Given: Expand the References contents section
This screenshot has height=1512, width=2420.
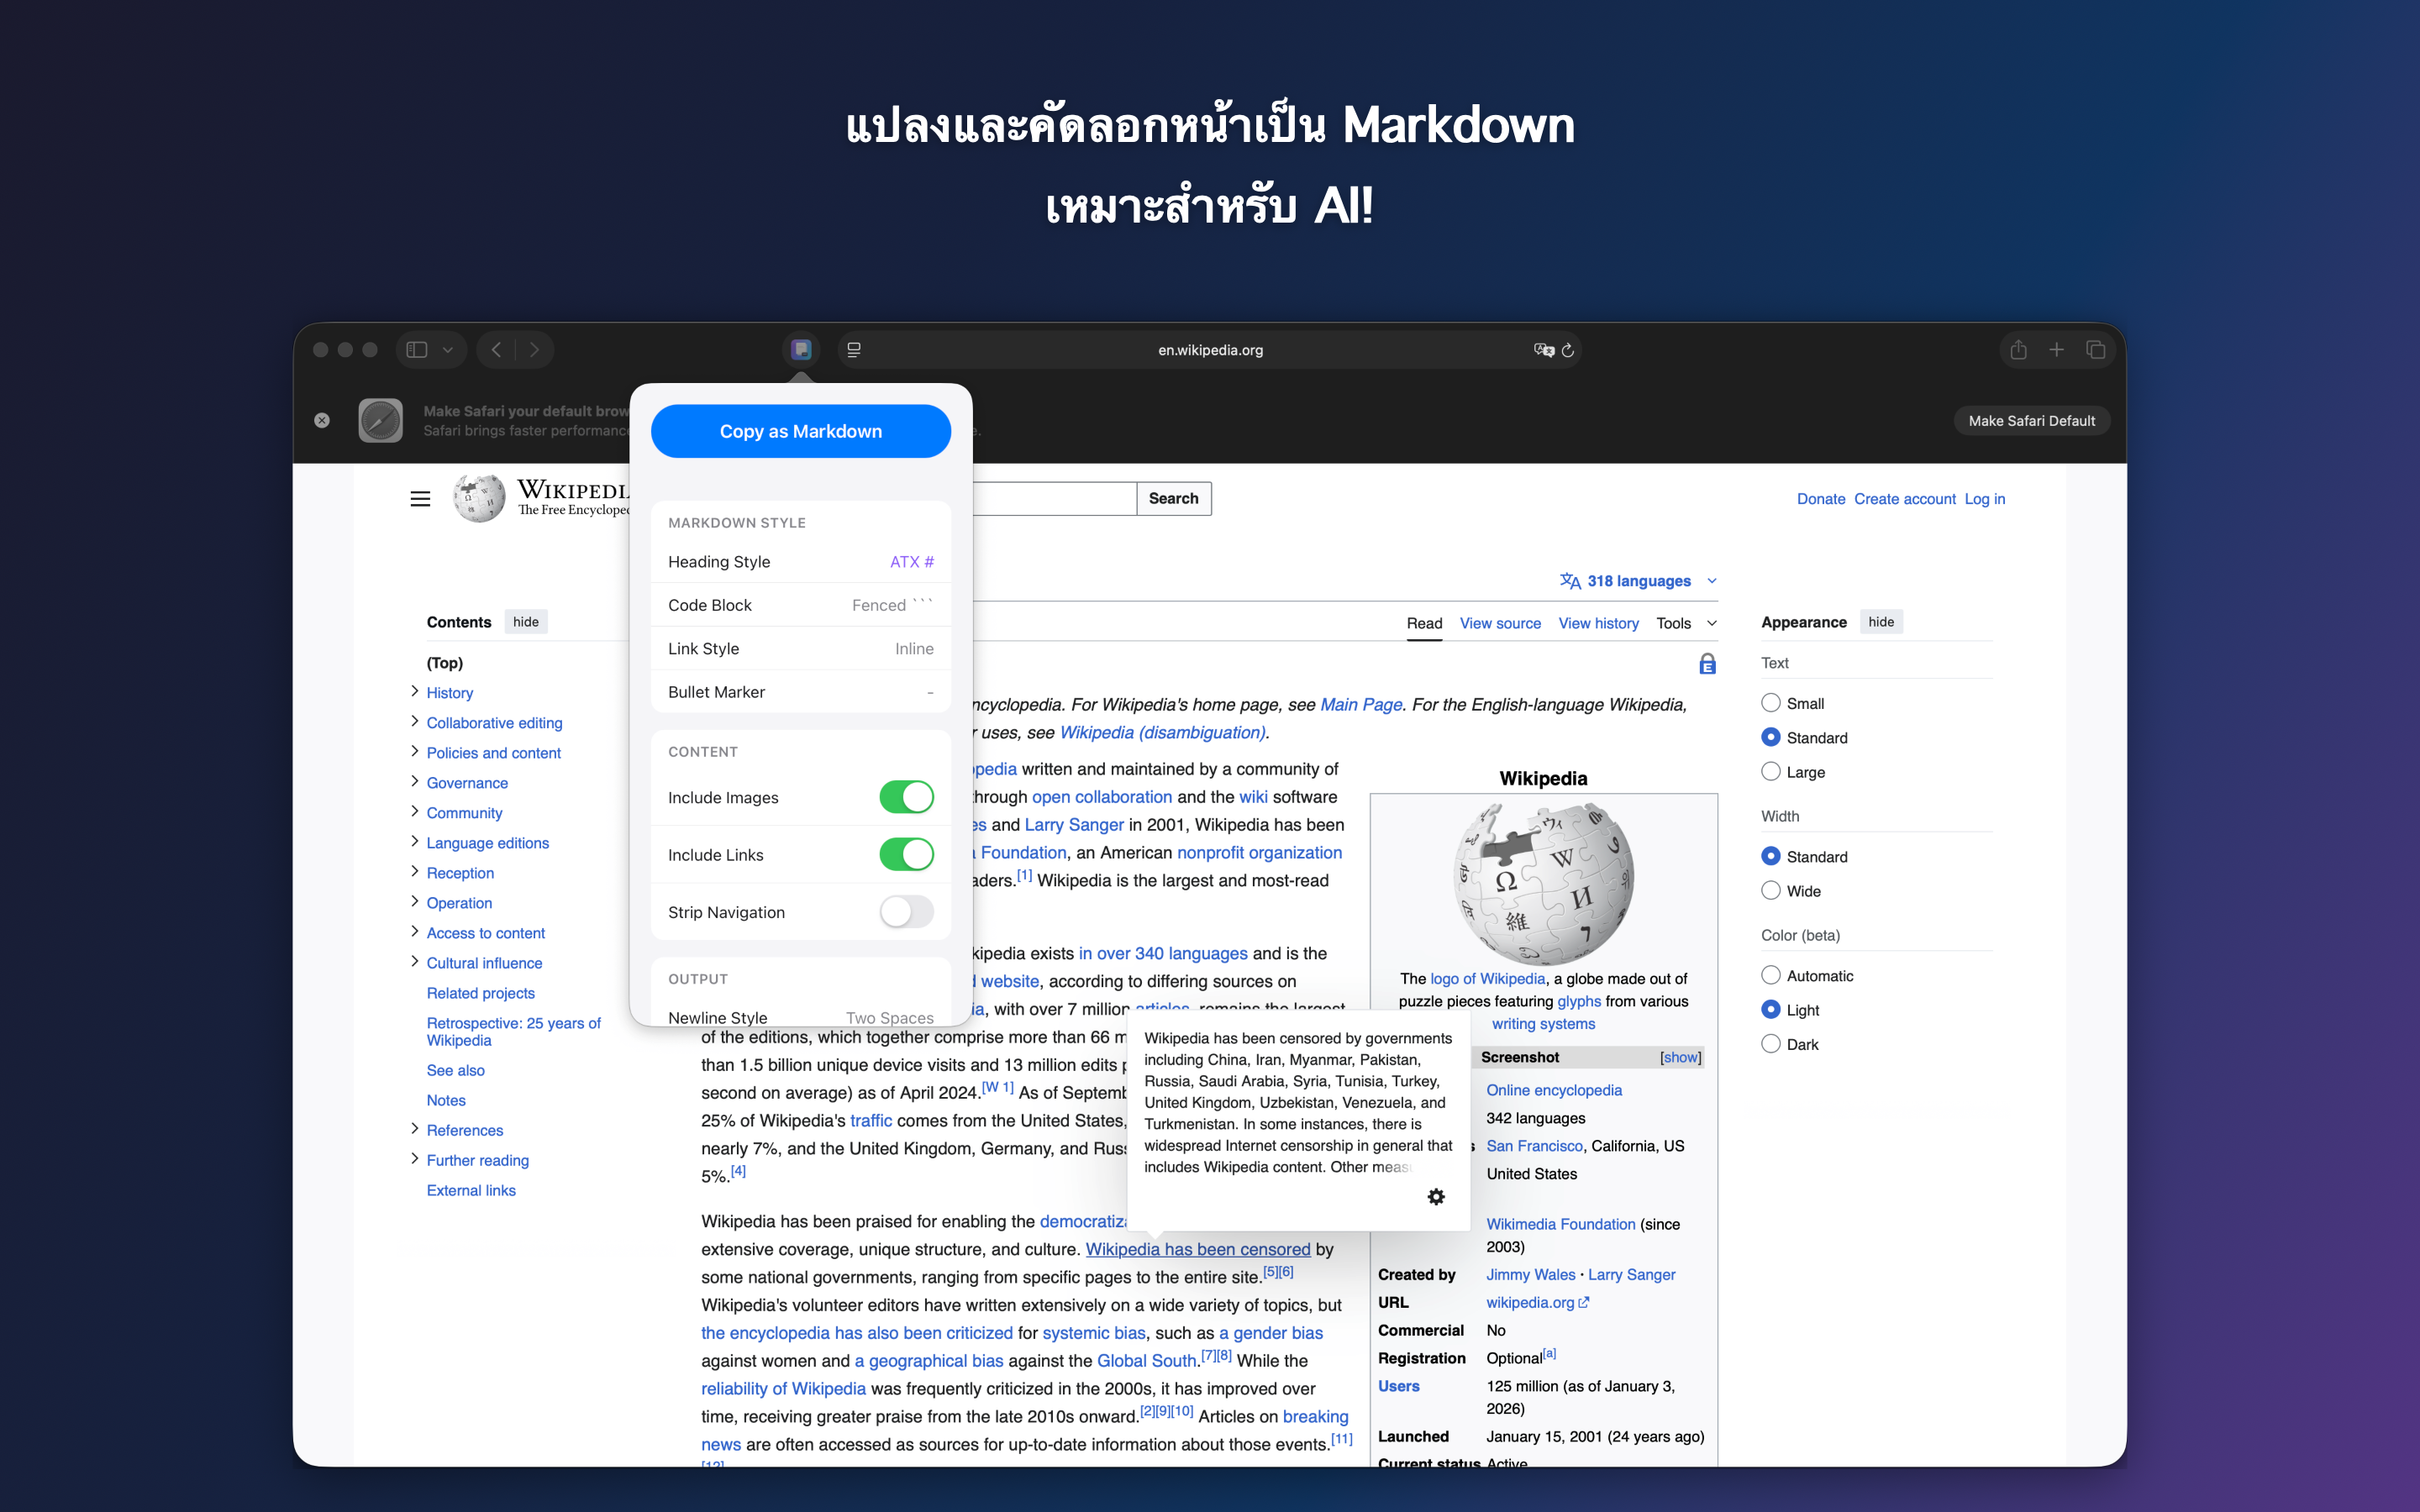Looking at the screenshot, I should tap(414, 1128).
